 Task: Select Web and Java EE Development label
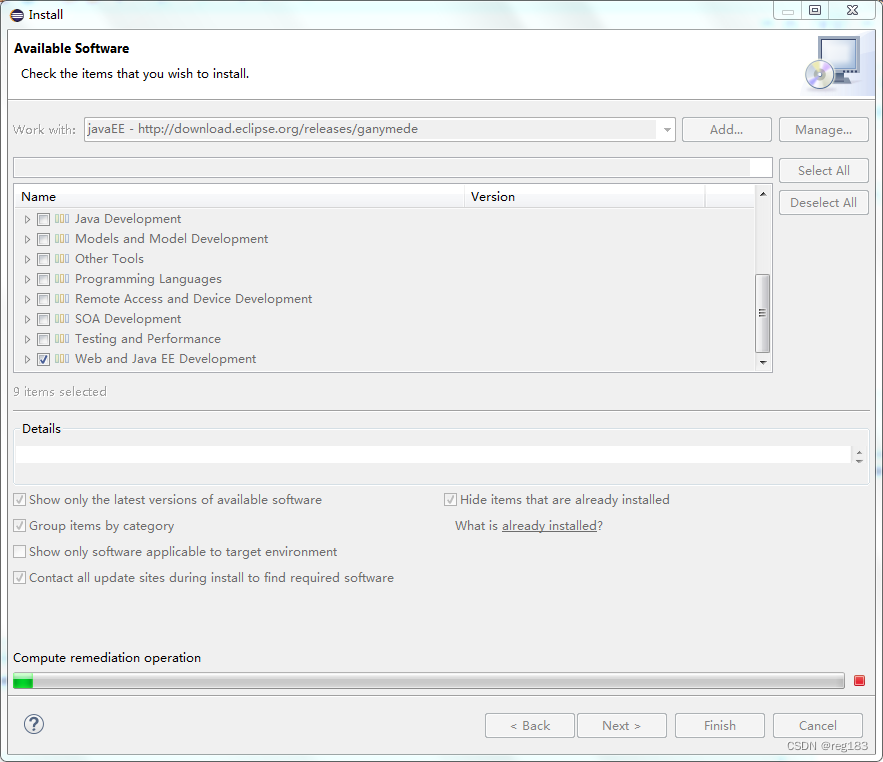click(x=166, y=359)
